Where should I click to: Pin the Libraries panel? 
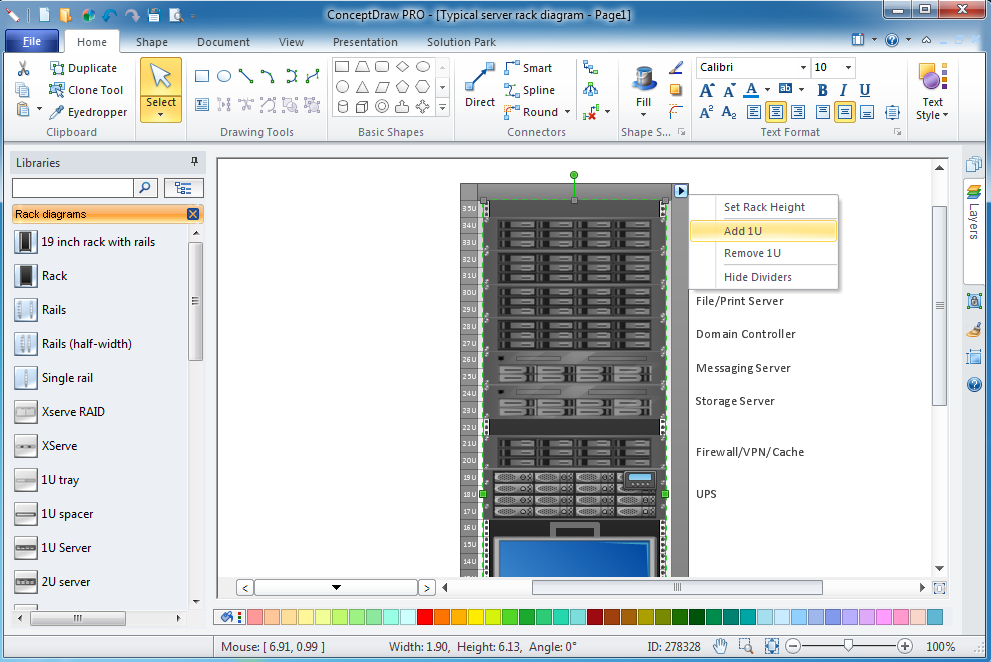194,162
